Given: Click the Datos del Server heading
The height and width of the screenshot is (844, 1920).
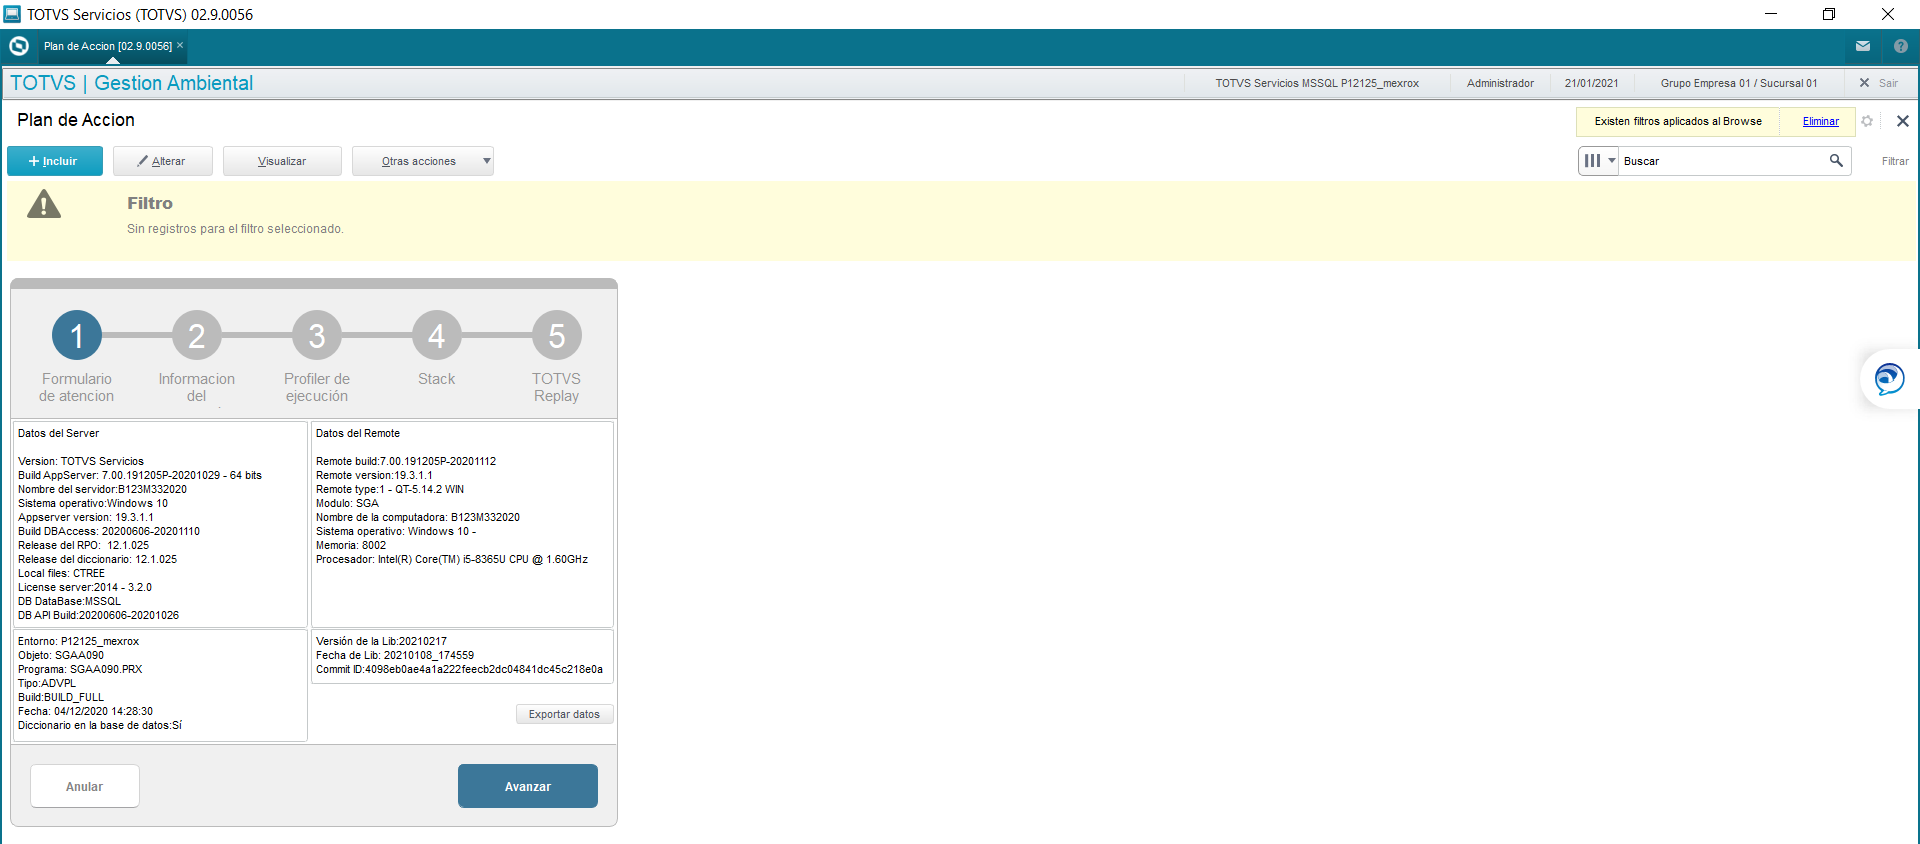Looking at the screenshot, I should pyautogui.click(x=58, y=433).
